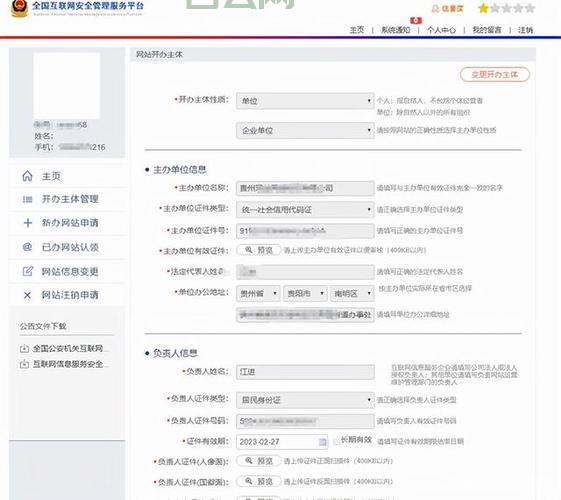Click the red notification badge above 系统通知
The height and width of the screenshot is (500, 561).
pyautogui.click(x=416, y=21)
